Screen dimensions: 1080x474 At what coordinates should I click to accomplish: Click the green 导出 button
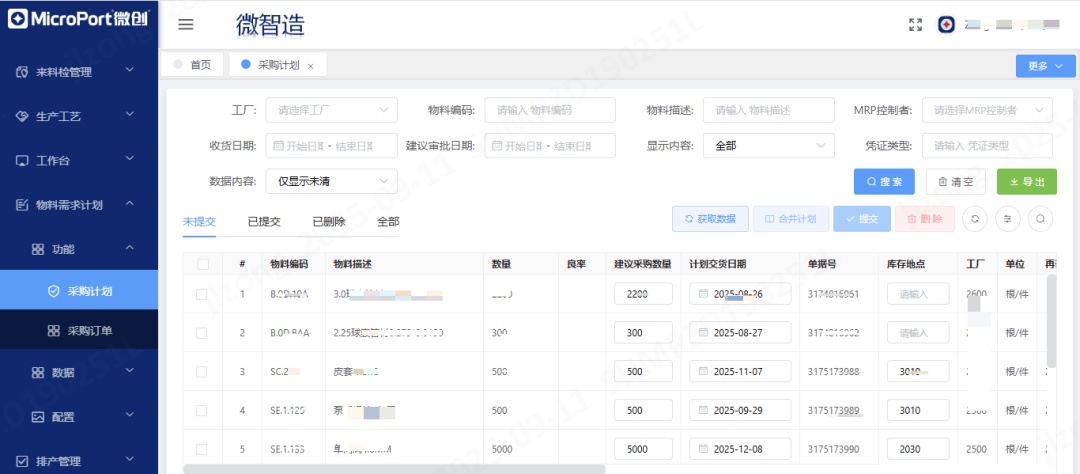click(1027, 182)
